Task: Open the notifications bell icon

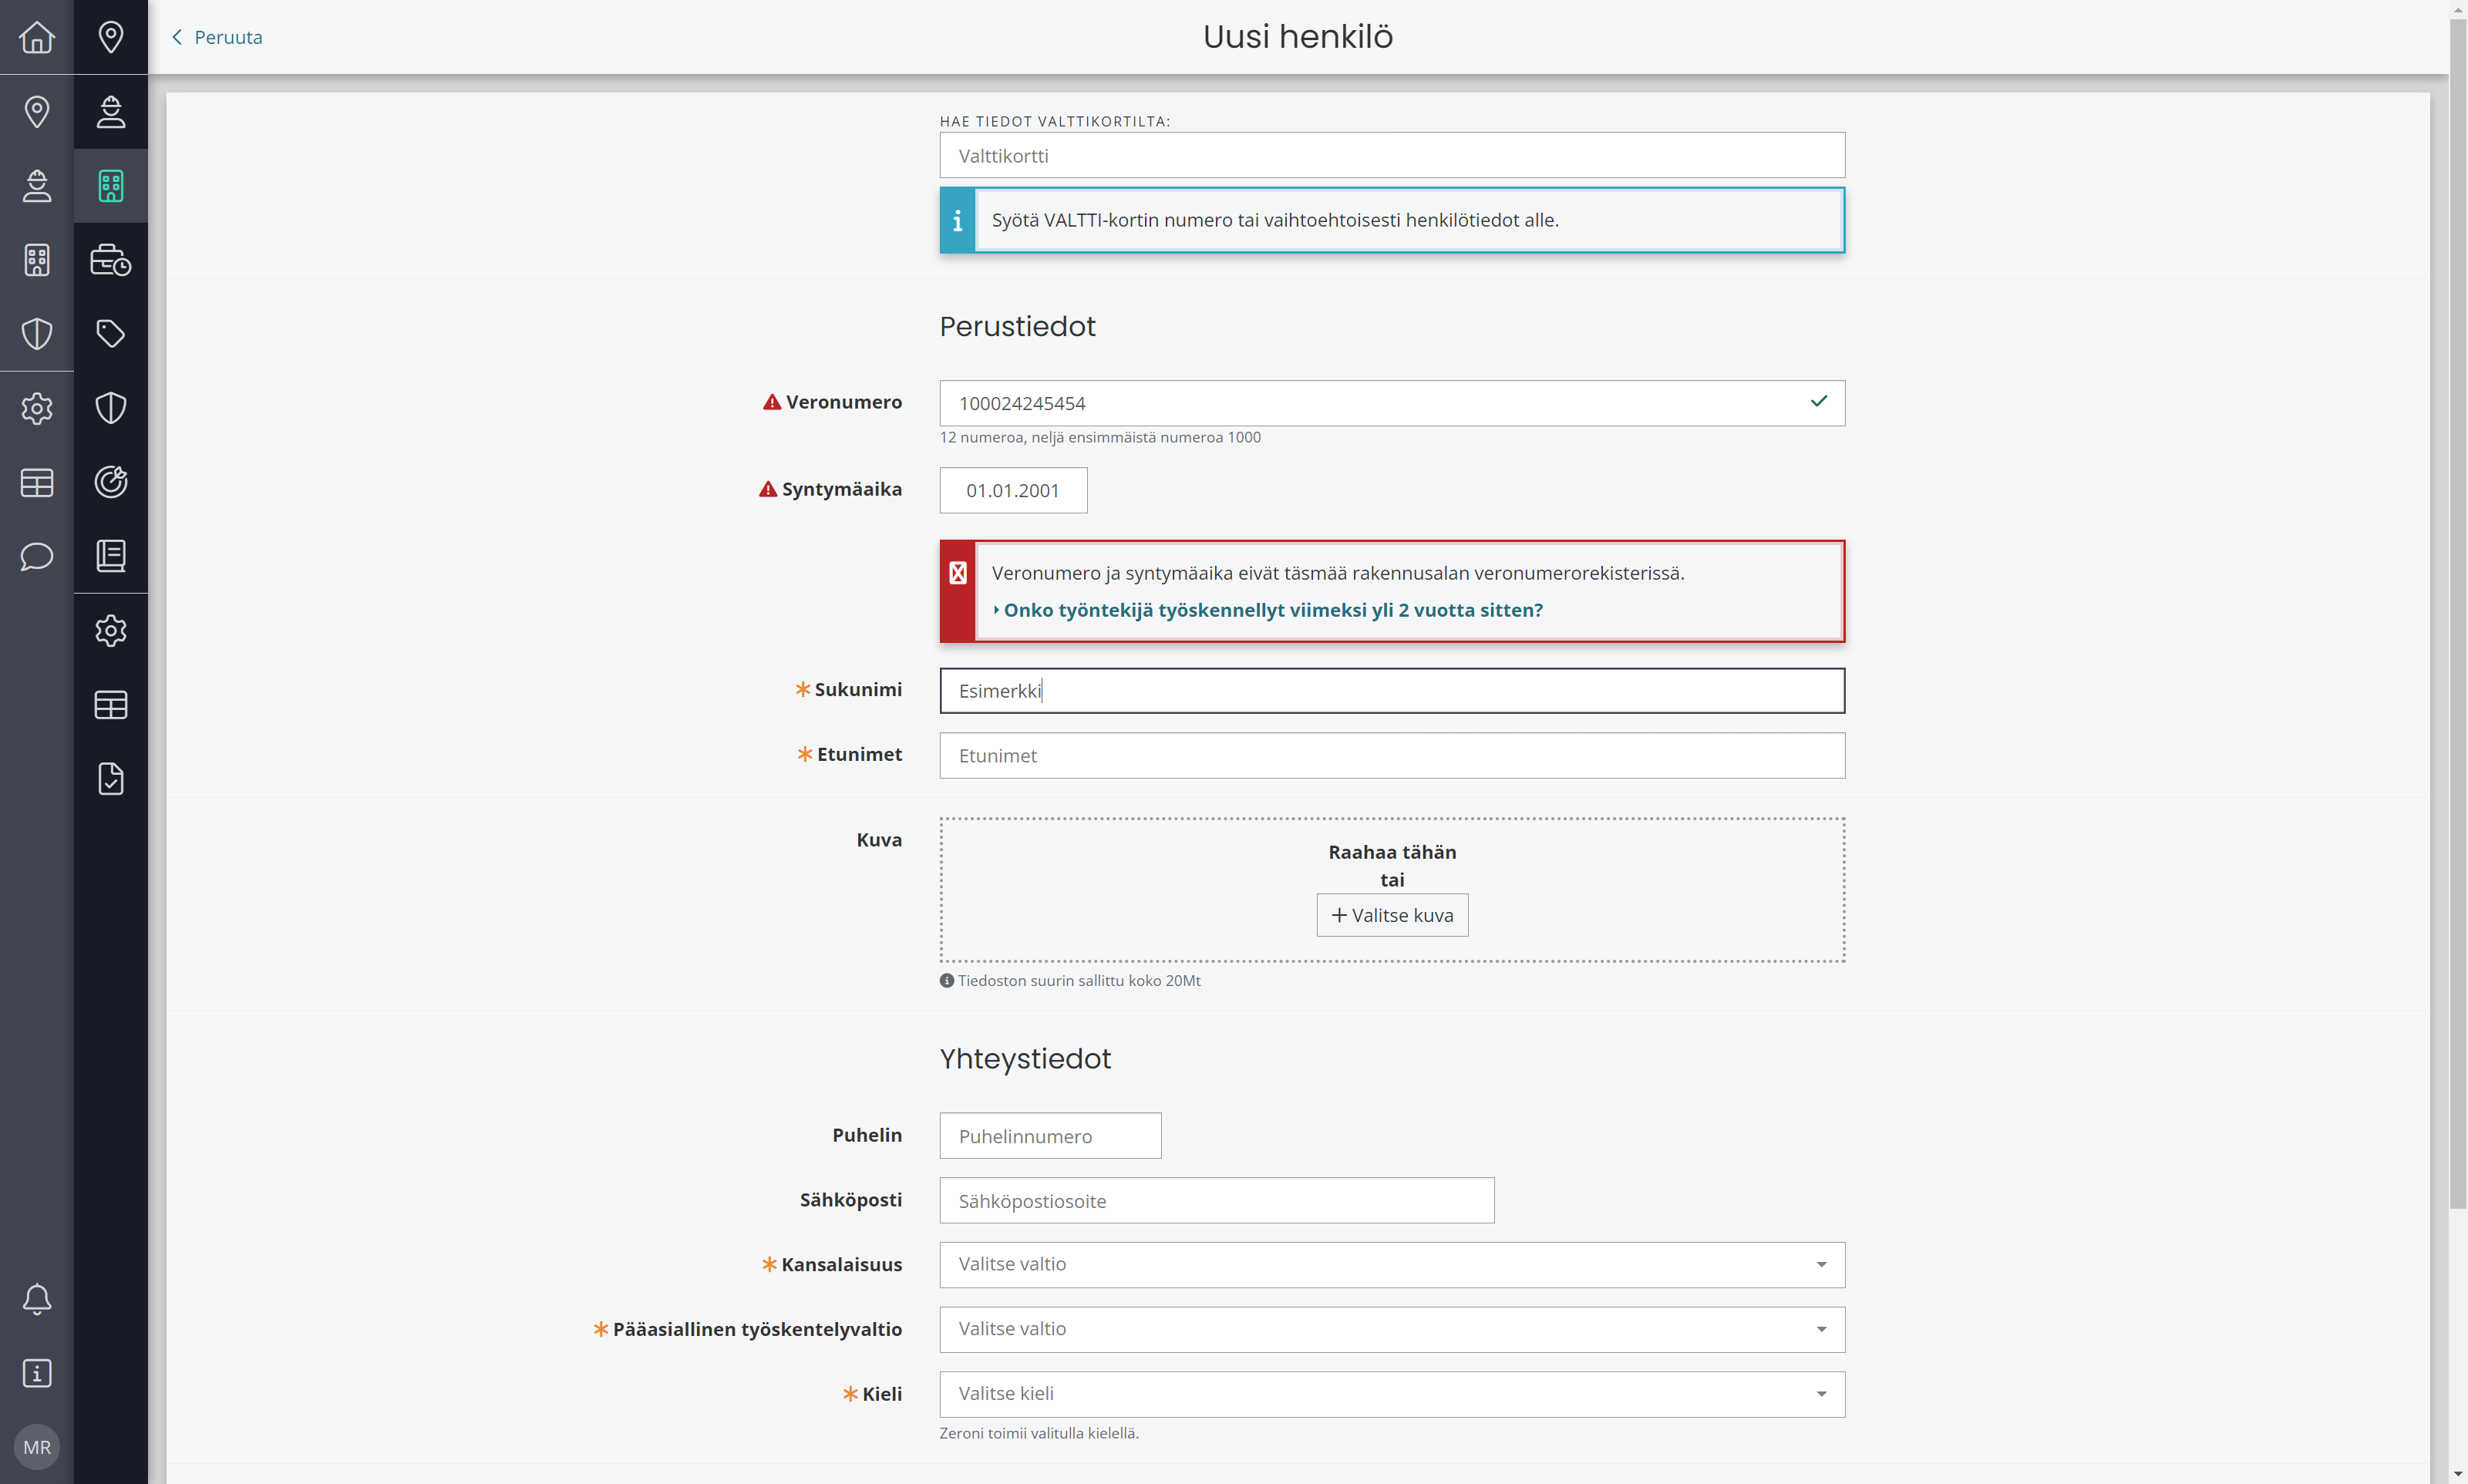Action: coord(37,1299)
